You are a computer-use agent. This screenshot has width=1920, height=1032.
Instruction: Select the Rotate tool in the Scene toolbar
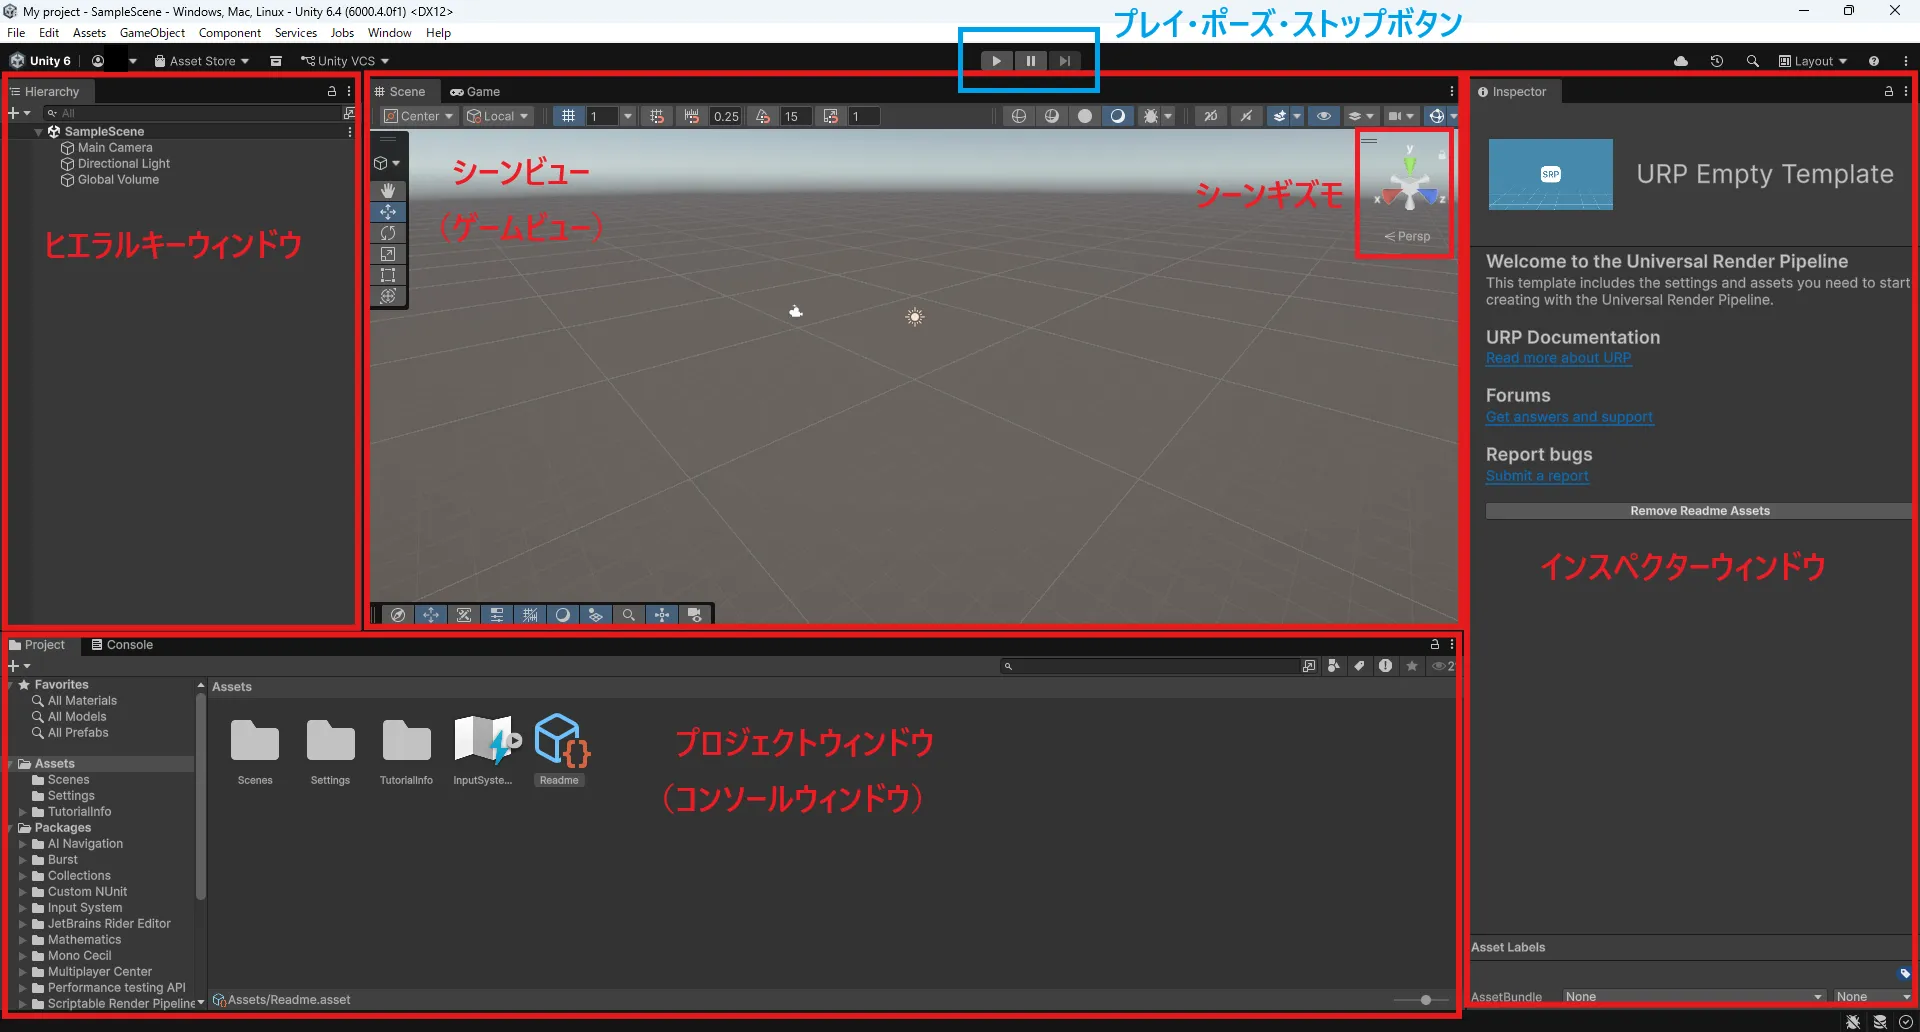coord(388,232)
